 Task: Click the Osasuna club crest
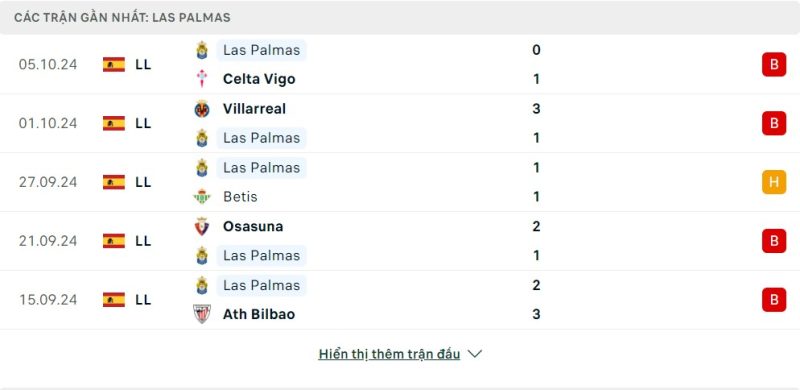point(202,226)
